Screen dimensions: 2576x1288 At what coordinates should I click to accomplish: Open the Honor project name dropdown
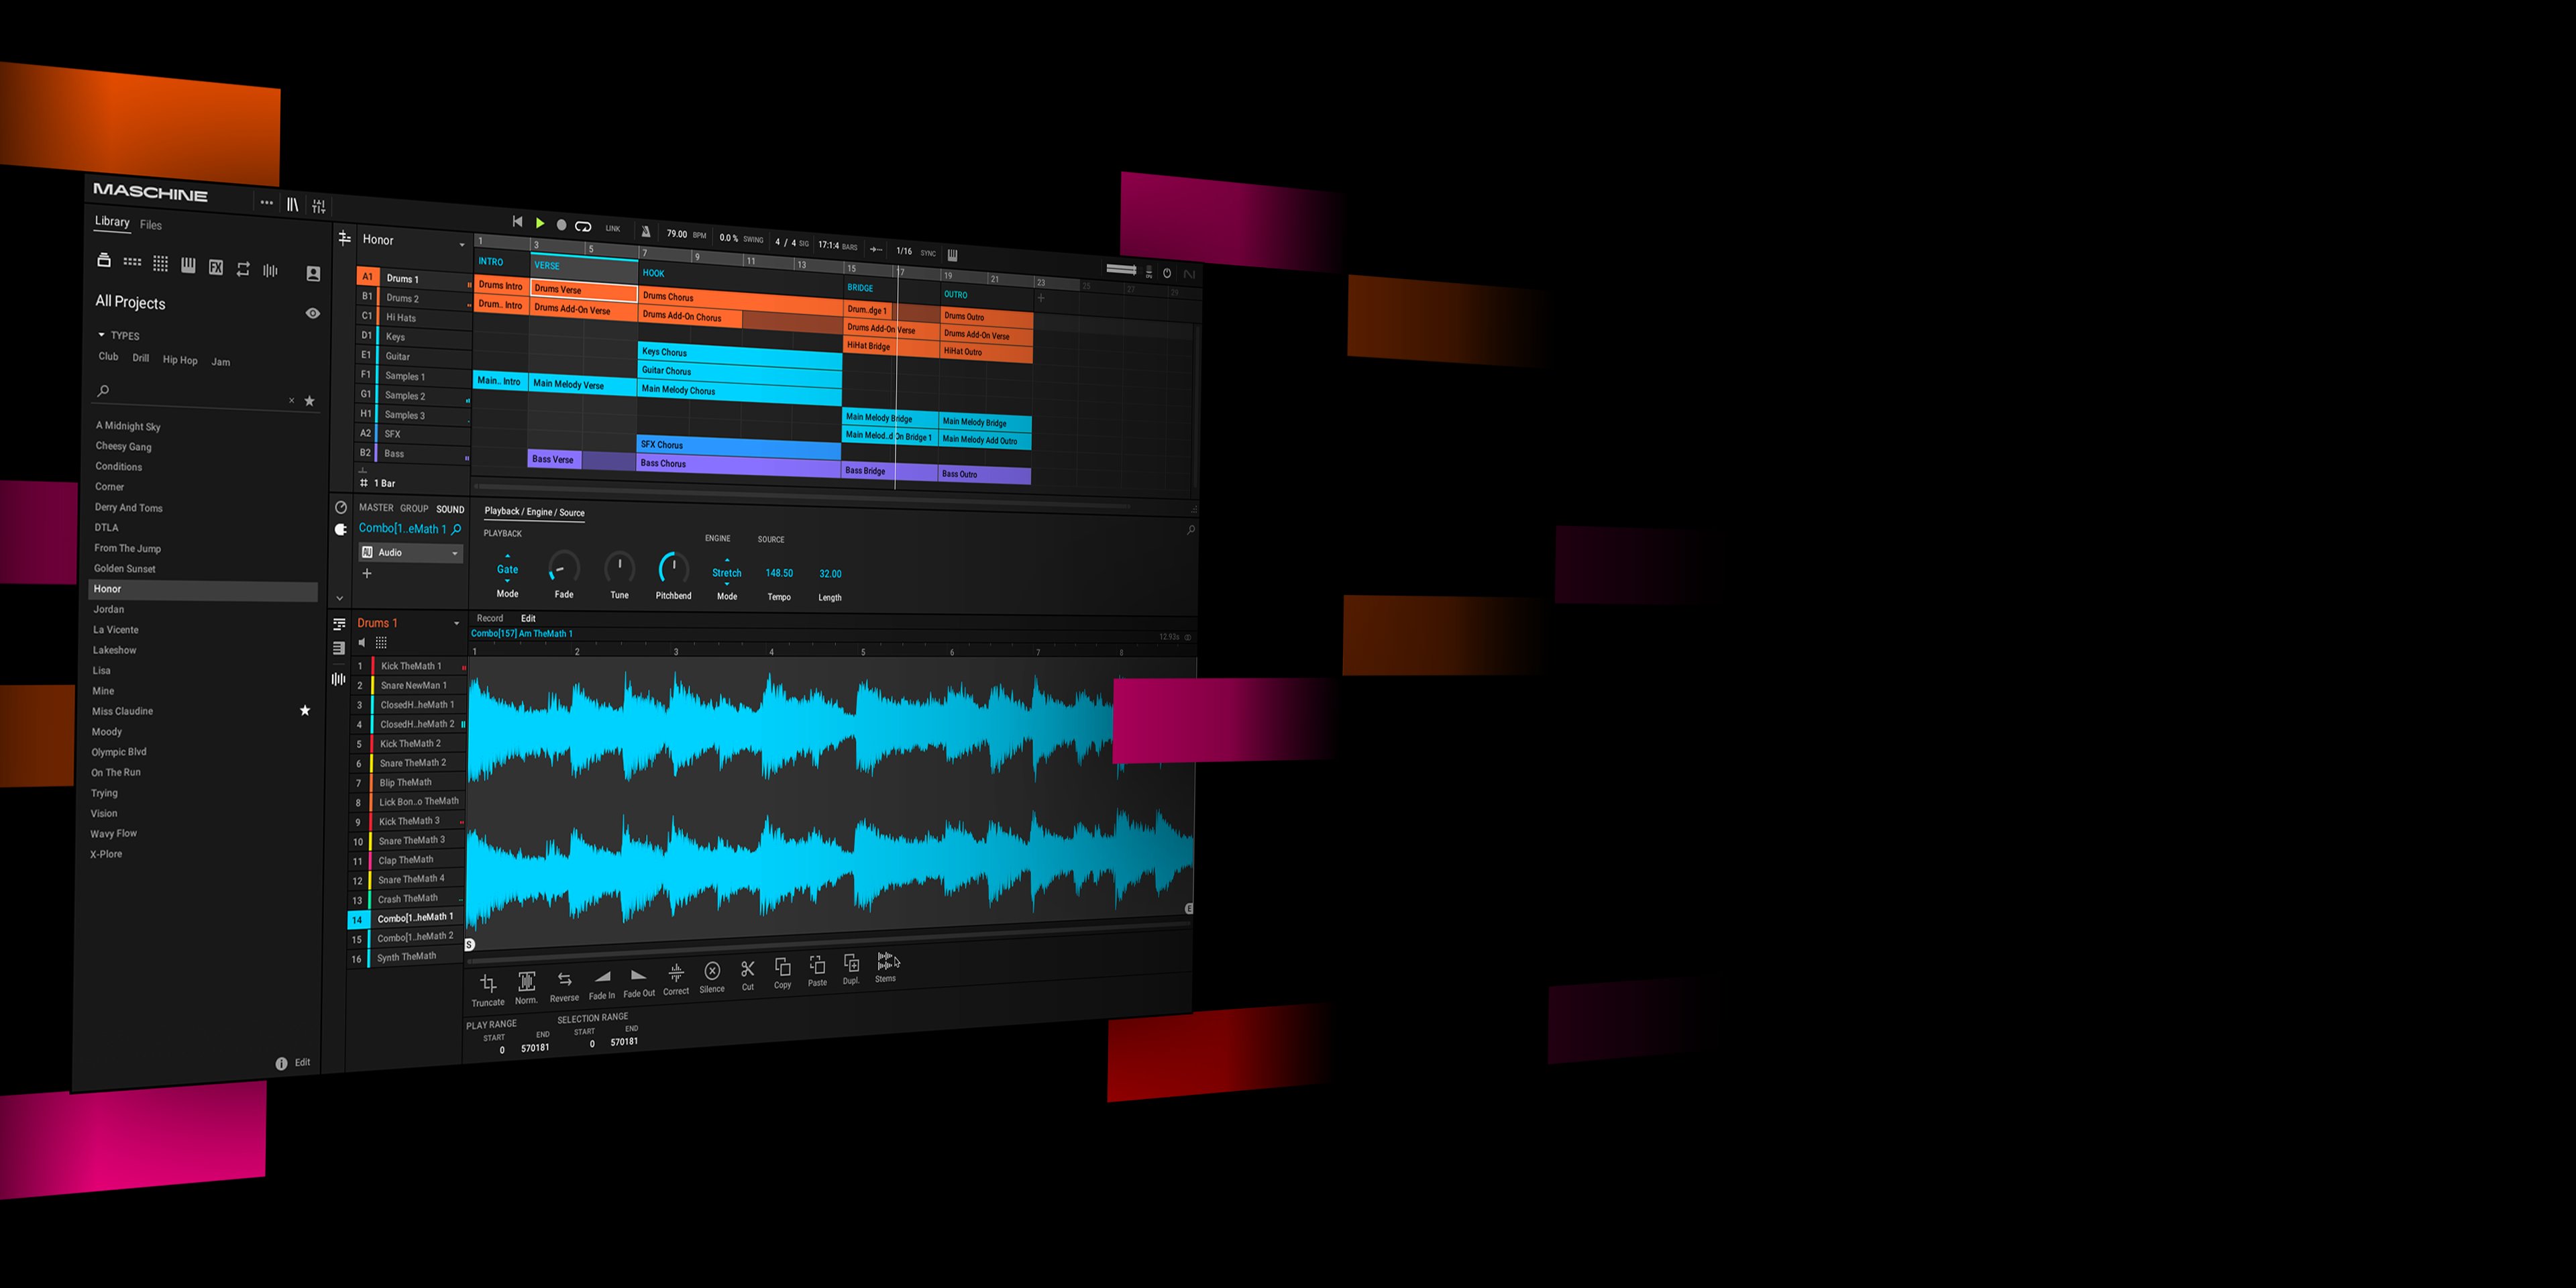pyautogui.click(x=461, y=244)
